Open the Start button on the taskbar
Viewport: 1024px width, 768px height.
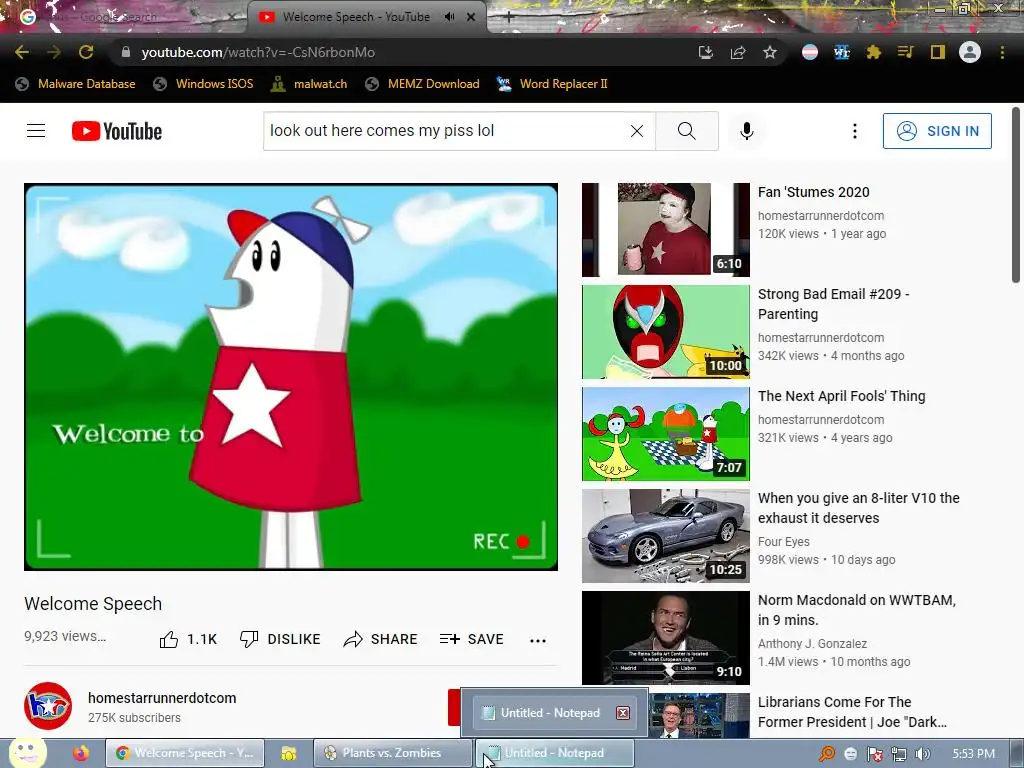(x=27, y=753)
